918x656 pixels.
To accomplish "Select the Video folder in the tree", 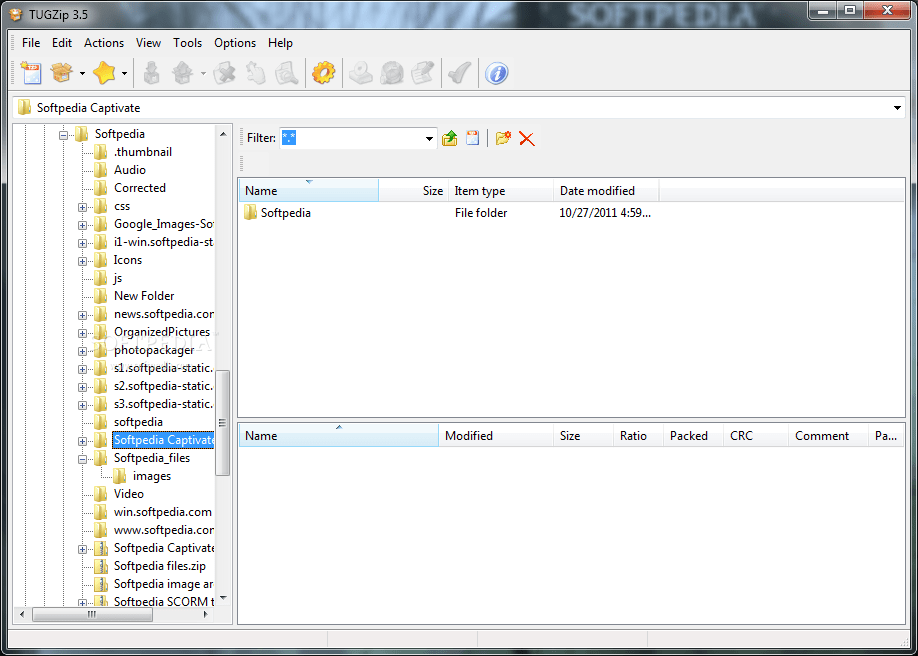I will (x=128, y=494).
